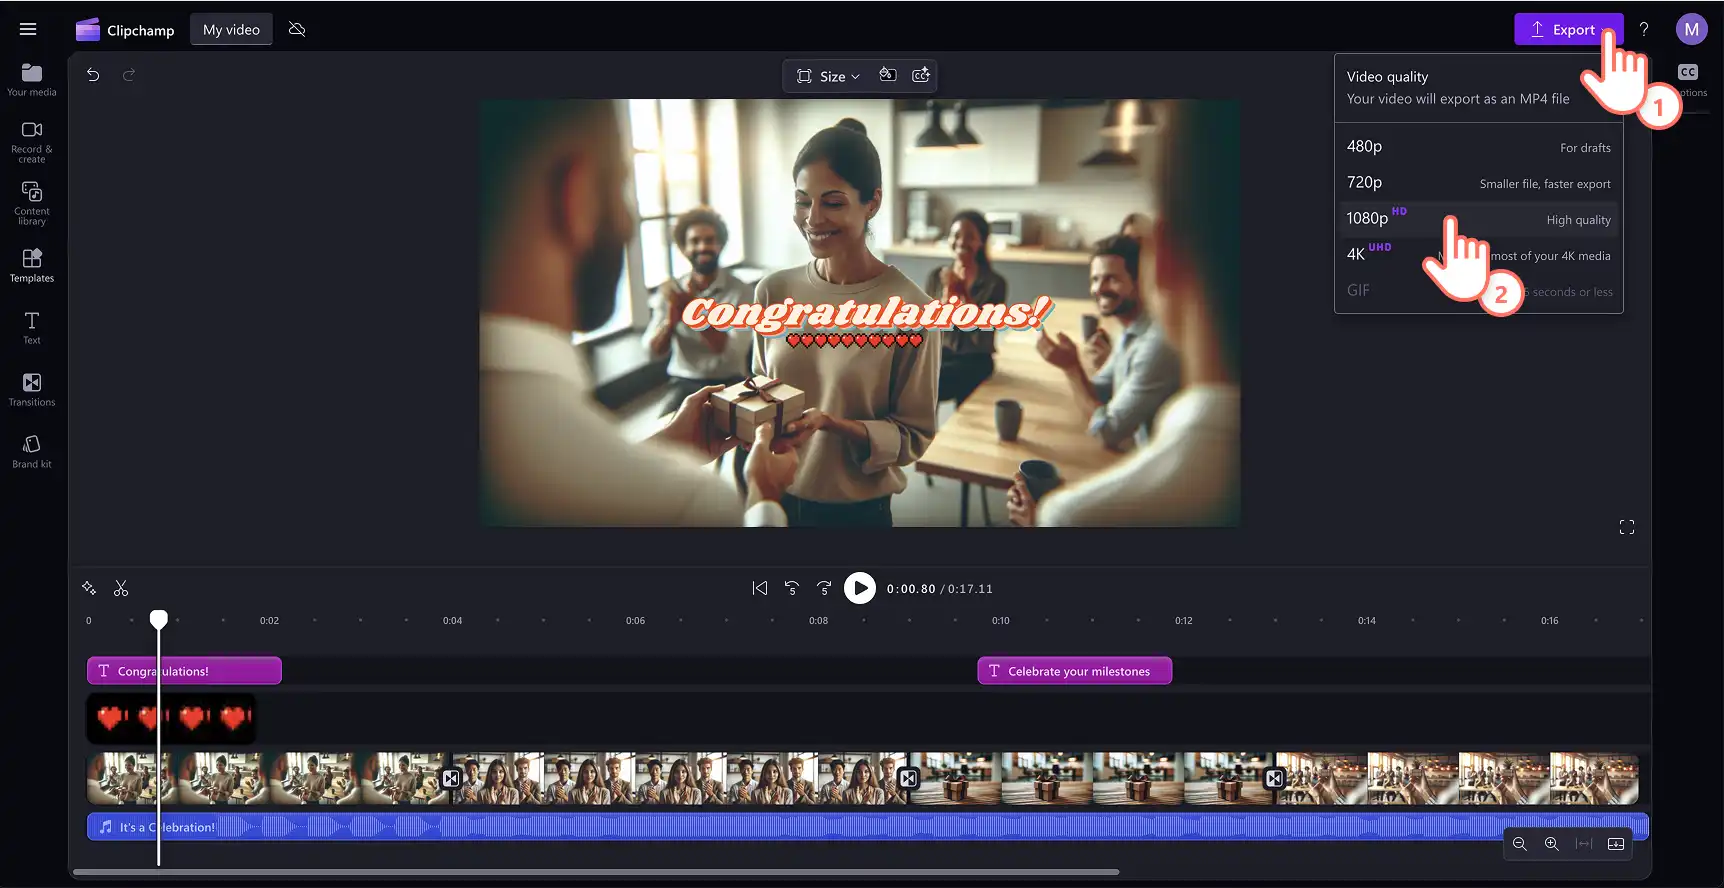
Task: Zoom out the timeline
Action: pyautogui.click(x=1520, y=844)
